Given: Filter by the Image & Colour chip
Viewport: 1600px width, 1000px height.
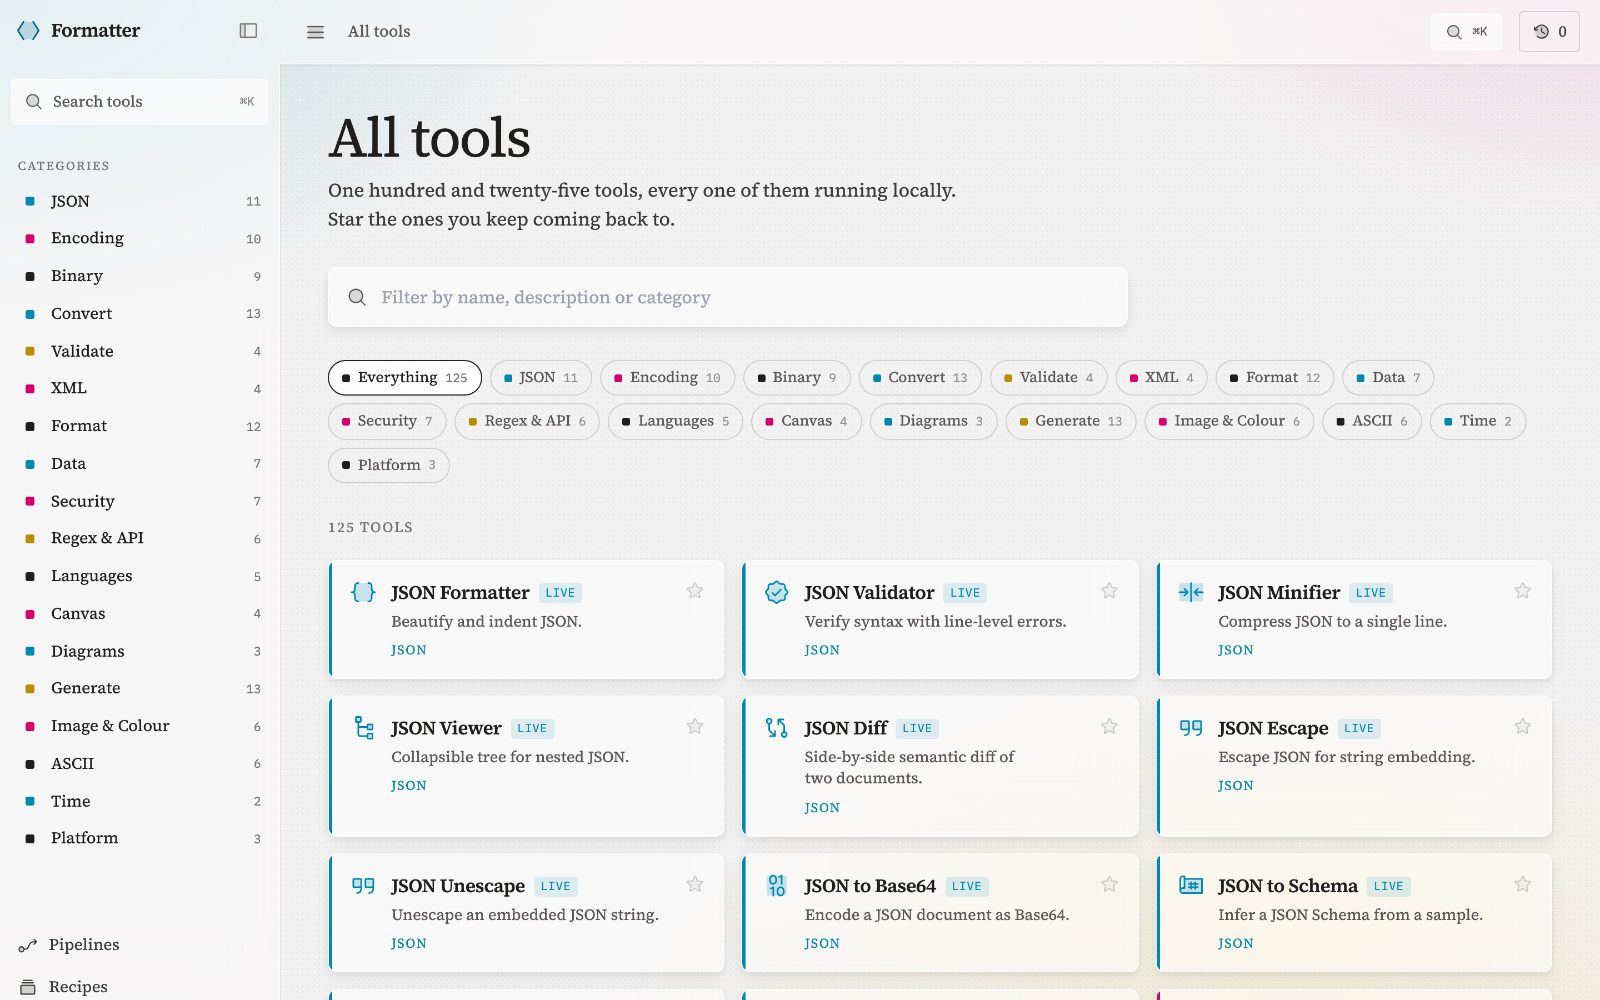Looking at the screenshot, I should [x=1229, y=421].
